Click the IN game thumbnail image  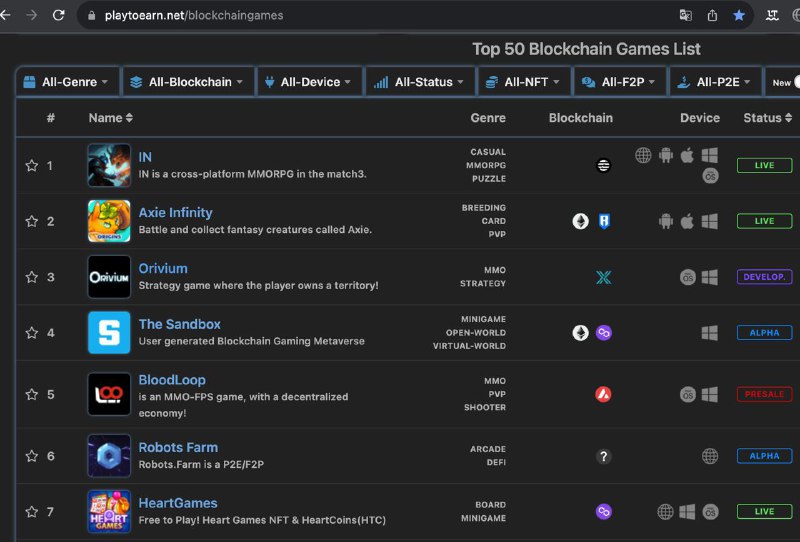click(x=109, y=165)
